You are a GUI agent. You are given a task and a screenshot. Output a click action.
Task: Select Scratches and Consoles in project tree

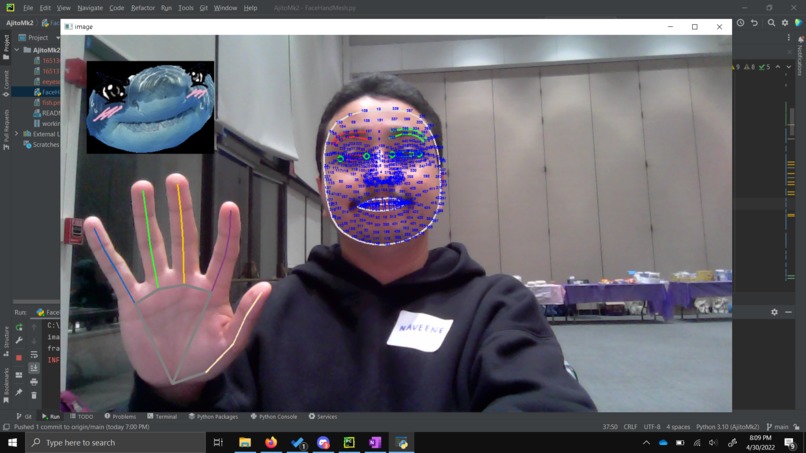[x=42, y=144]
